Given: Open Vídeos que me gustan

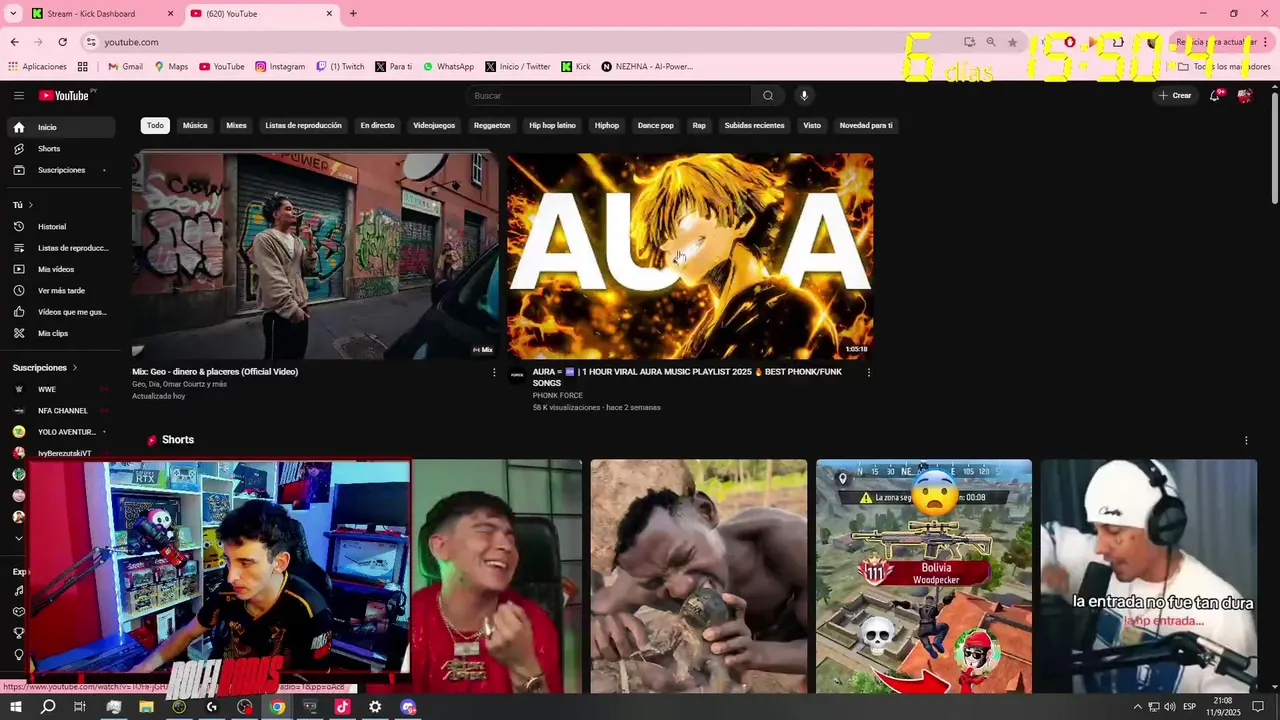Looking at the screenshot, I should click(x=61, y=312).
